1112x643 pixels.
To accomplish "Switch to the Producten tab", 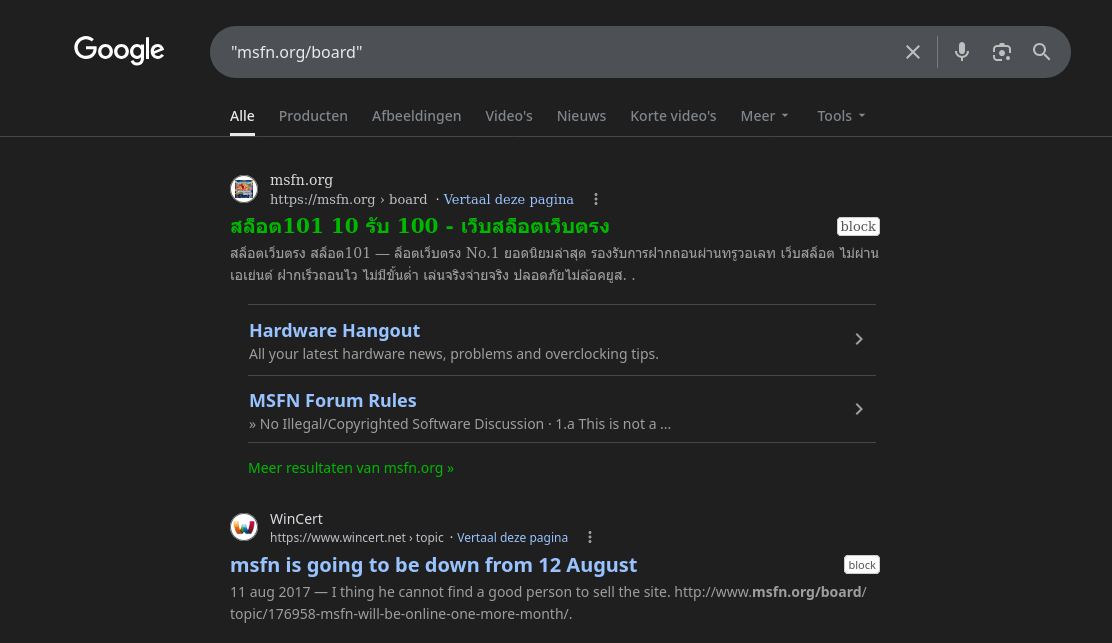I will tap(313, 116).
